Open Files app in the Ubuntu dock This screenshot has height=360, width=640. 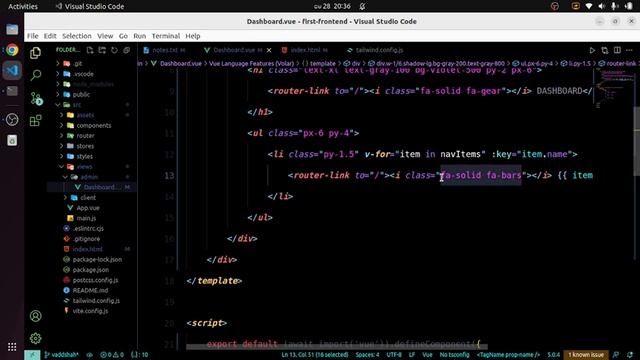pyautogui.click(x=12, y=29)
